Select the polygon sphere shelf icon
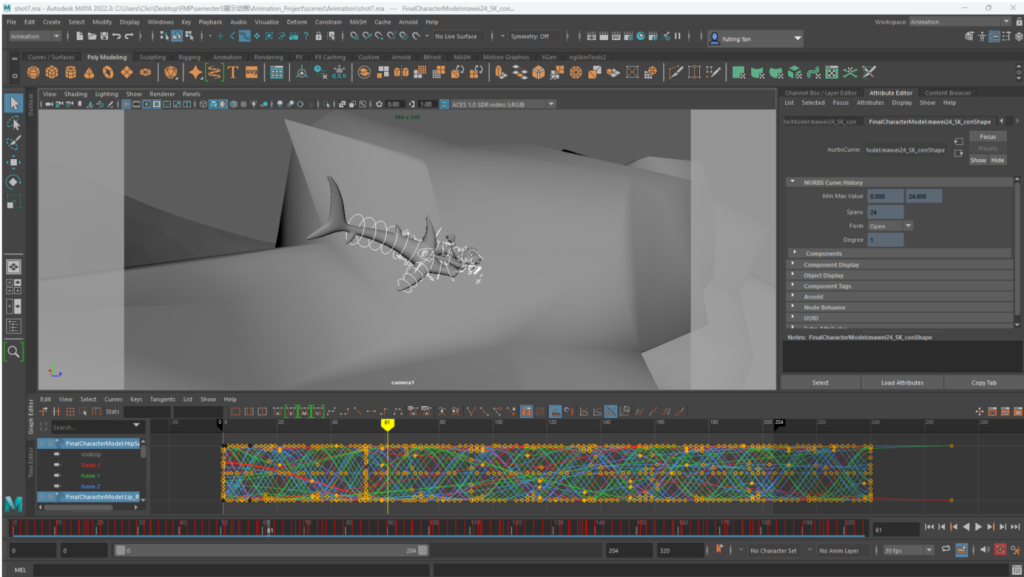Image resolution: width=1024 pixels, height=577 pixels. click(34, 73)
